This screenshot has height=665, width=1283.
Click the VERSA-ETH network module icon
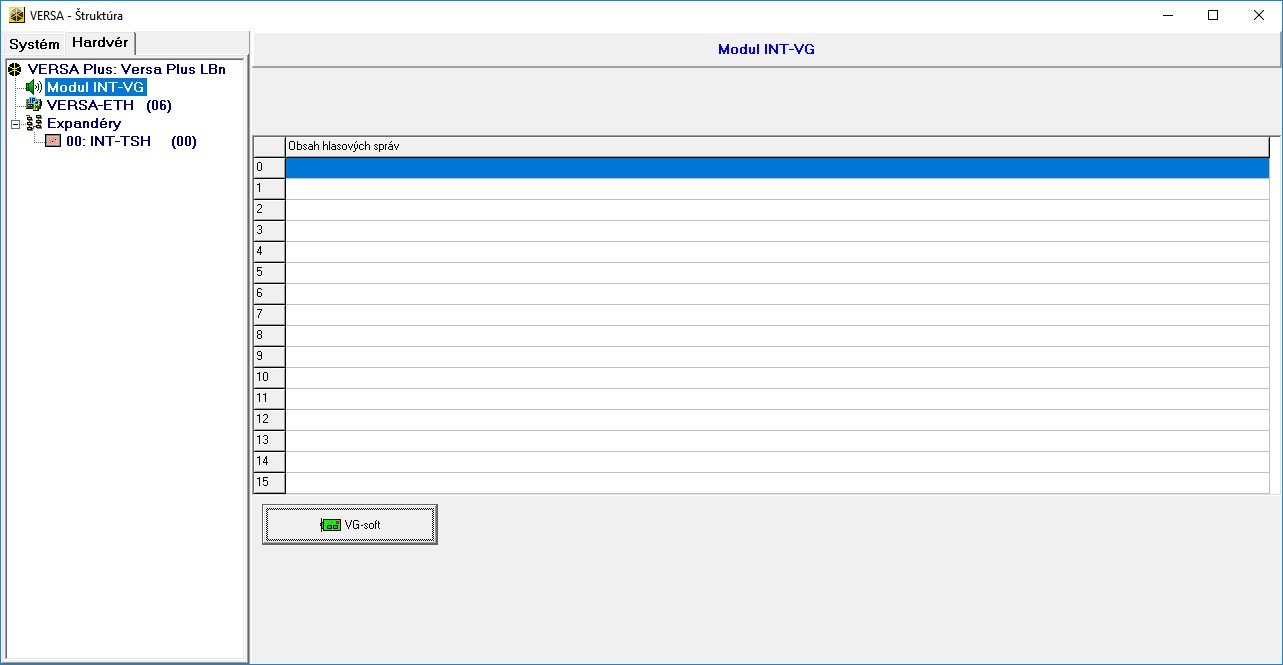click(x=34, y=105)
